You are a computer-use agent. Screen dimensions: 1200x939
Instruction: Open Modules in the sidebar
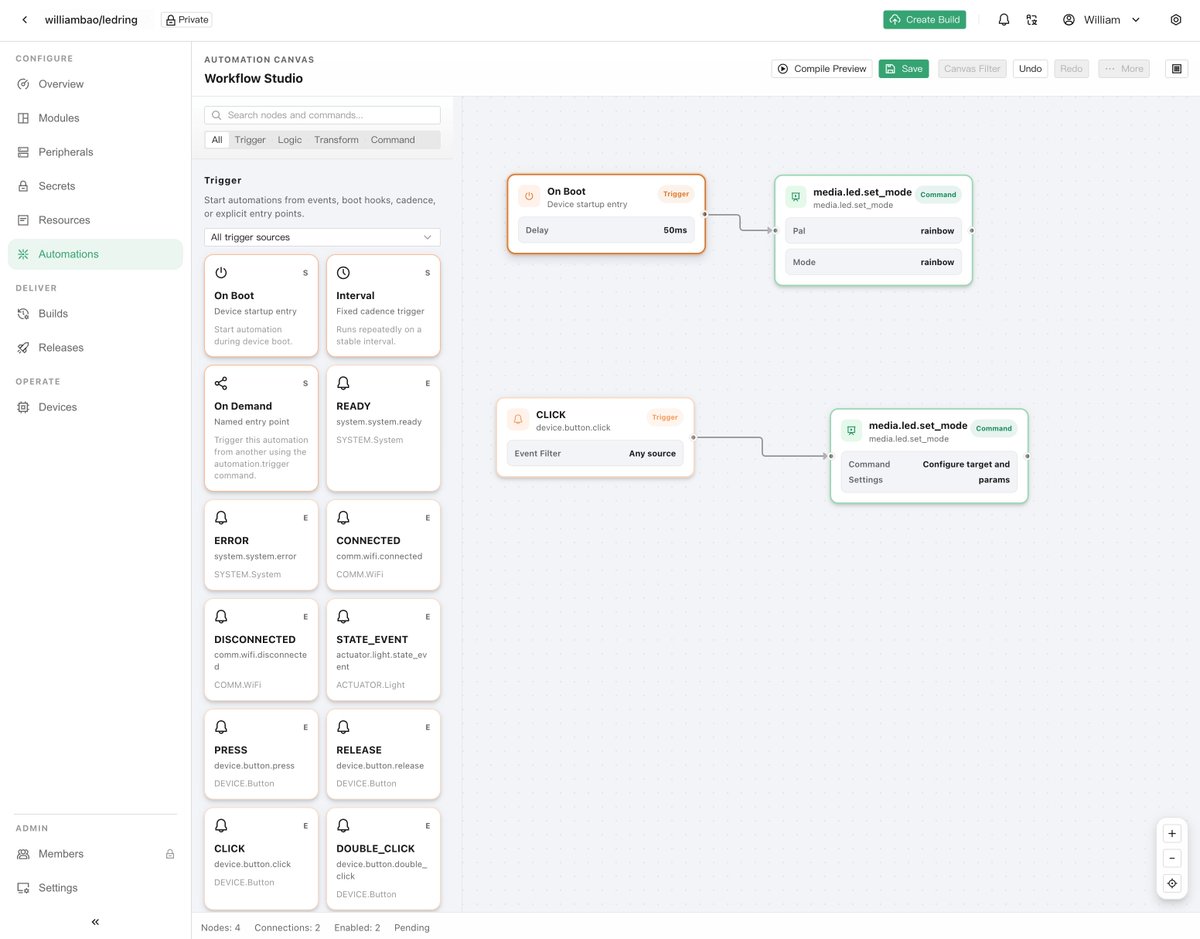click(x=95, y=118)
